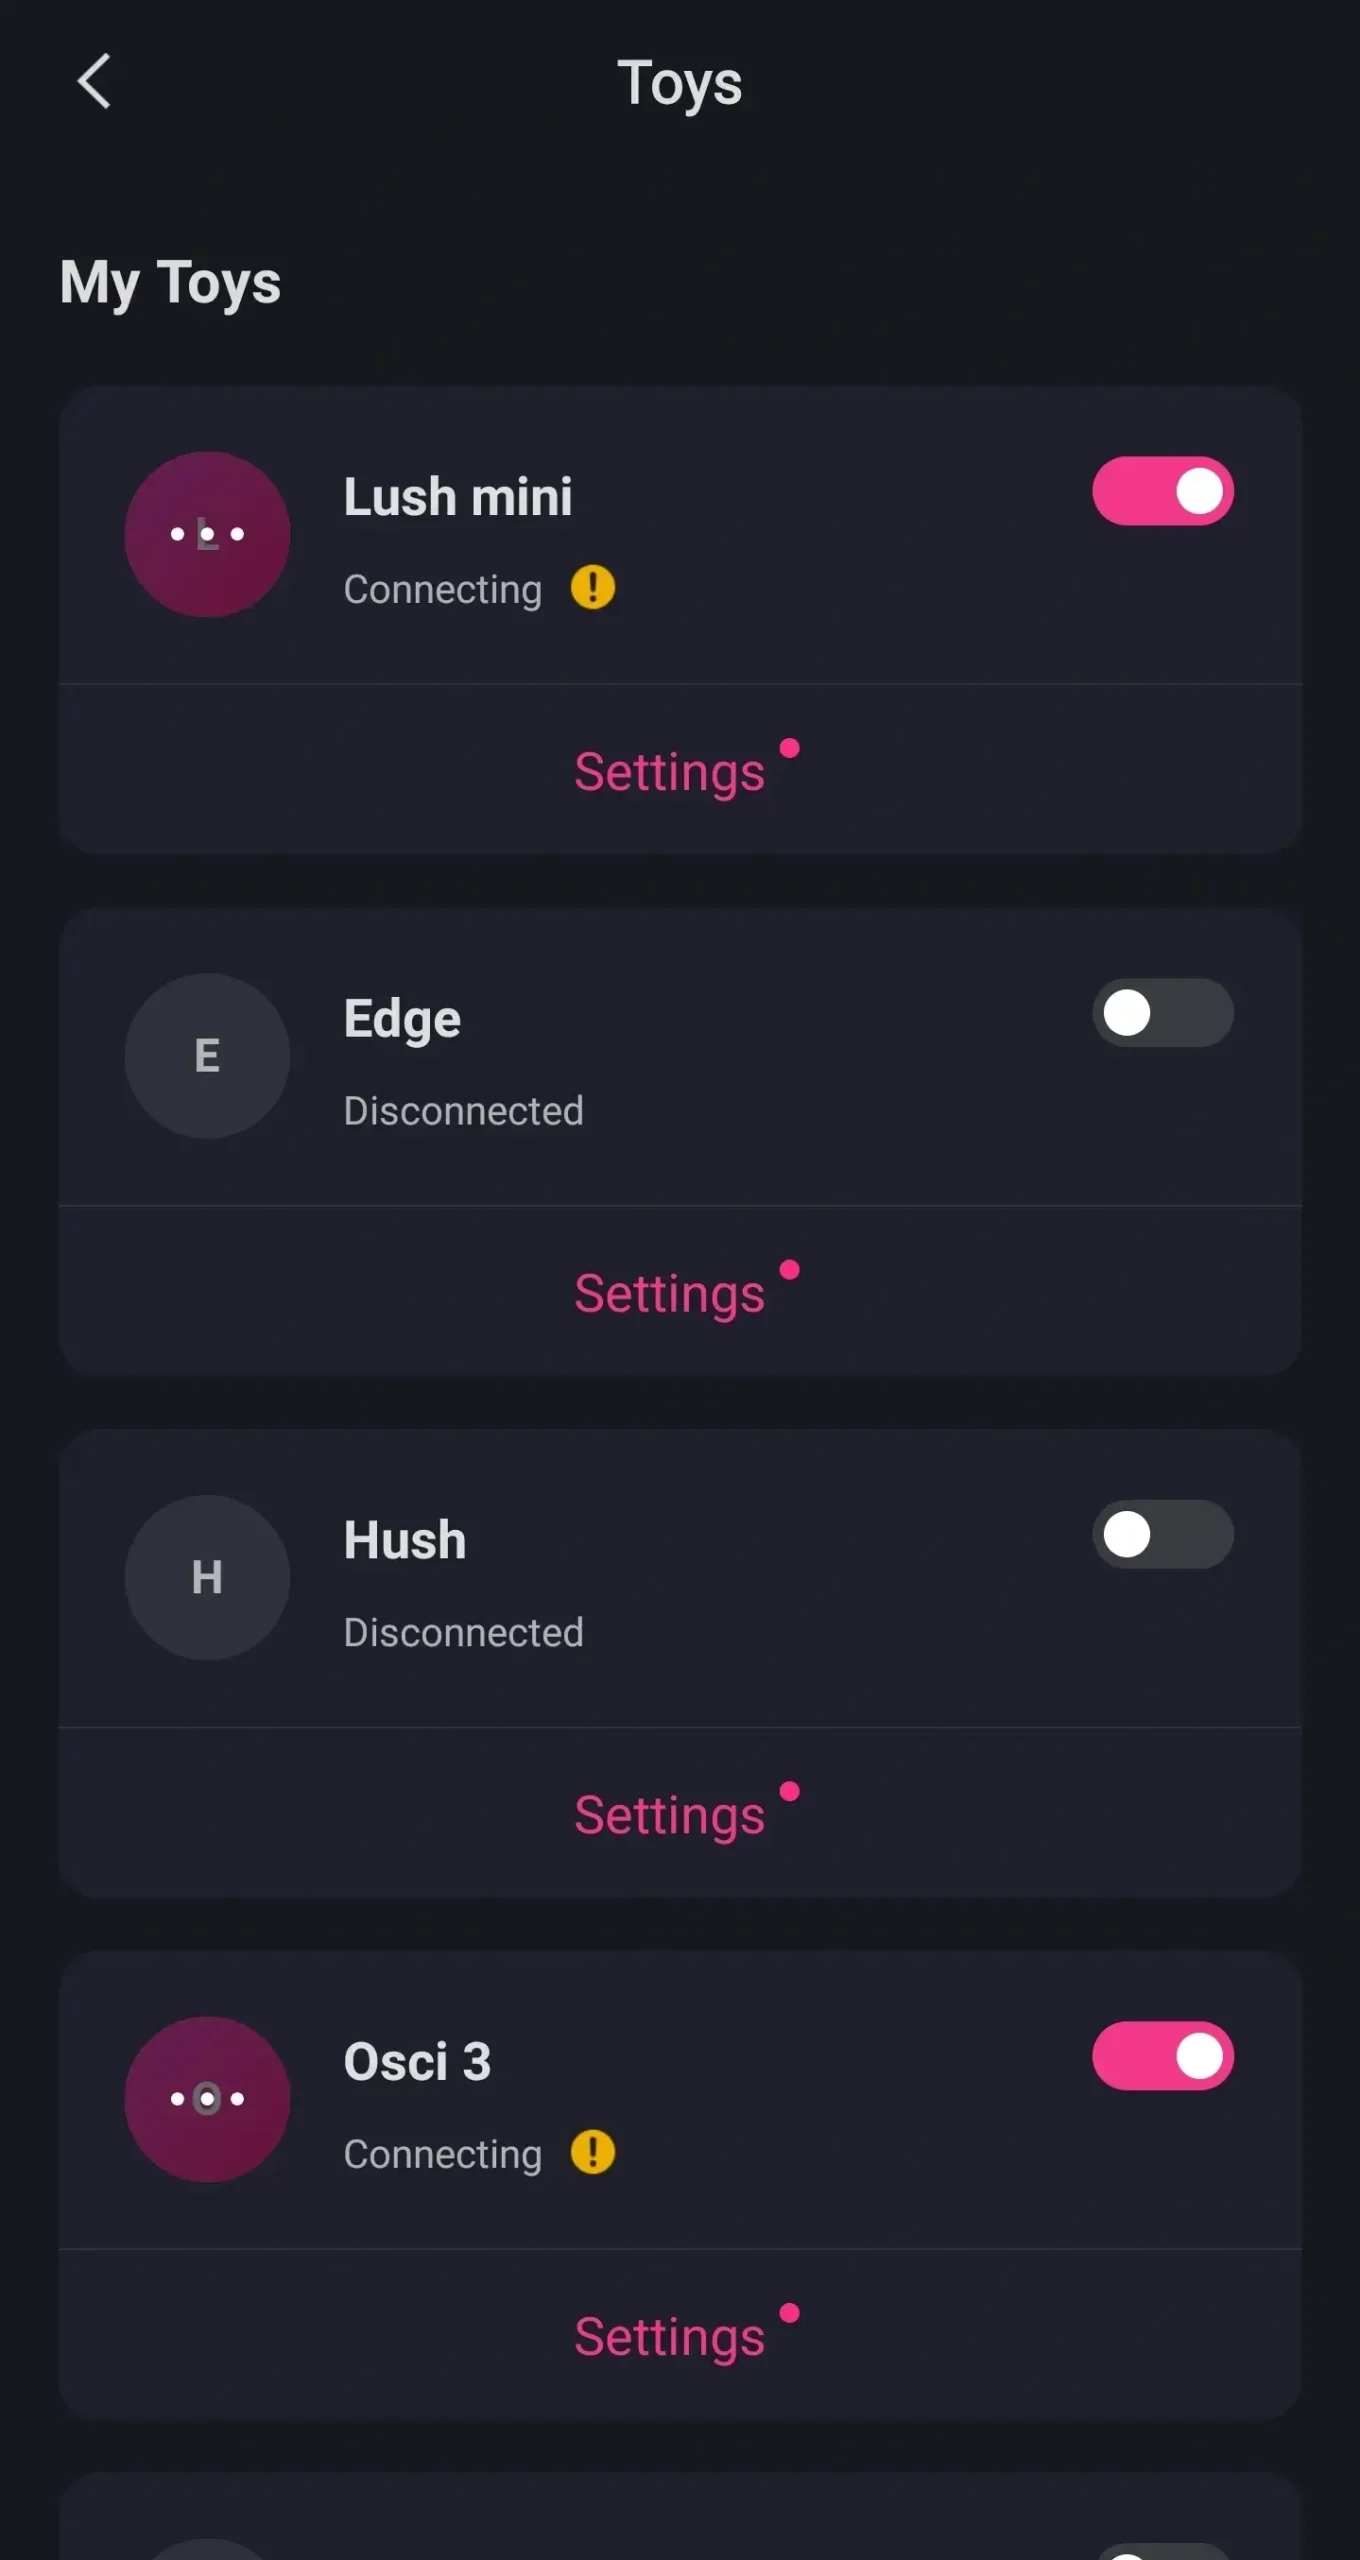
Task: Open Settings for Edge
Action: click(x=670, y=1293)
